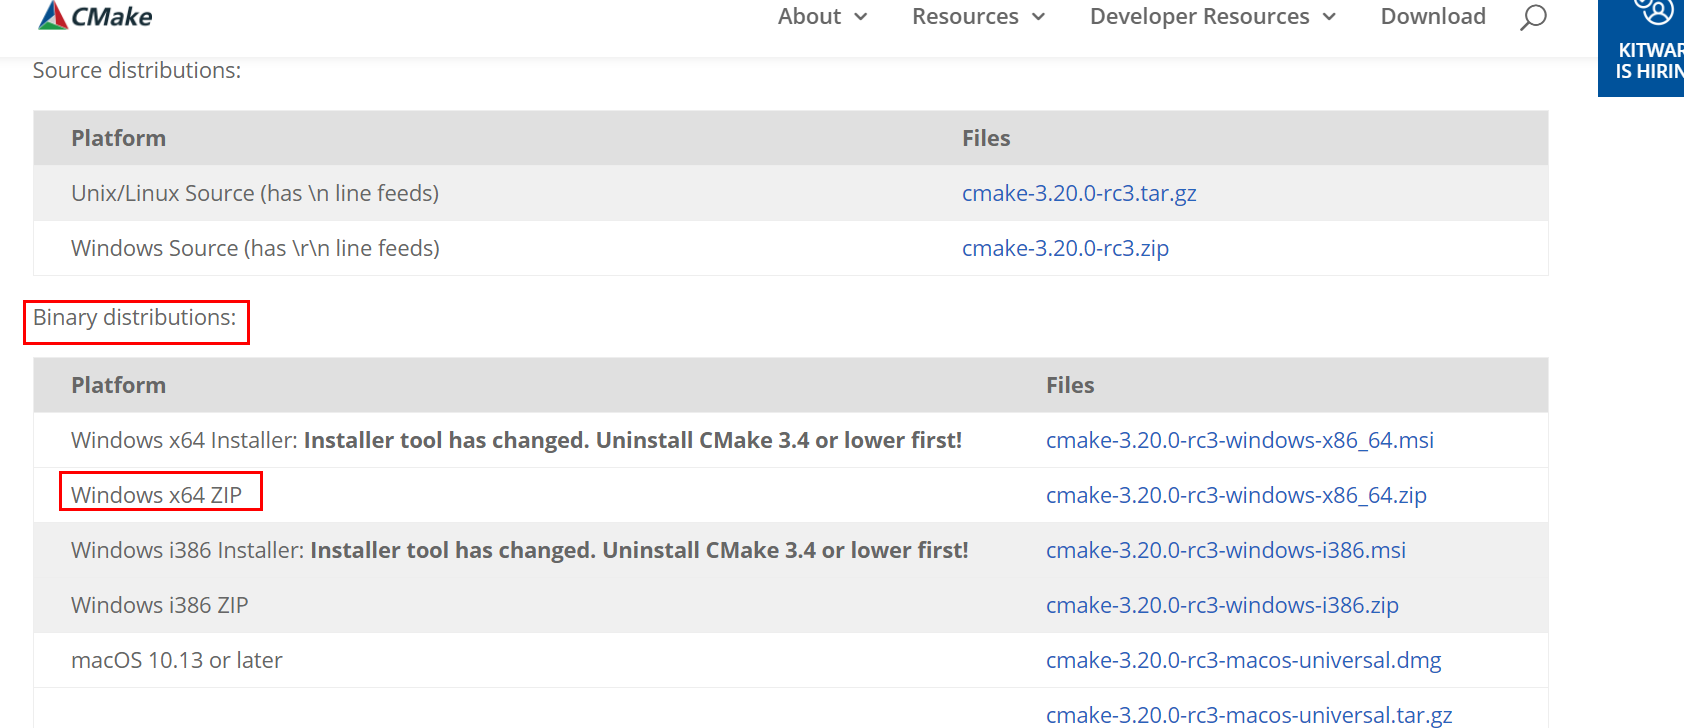Open the About navigation item
The image size is (1684, 728).
tap(809, 17)
